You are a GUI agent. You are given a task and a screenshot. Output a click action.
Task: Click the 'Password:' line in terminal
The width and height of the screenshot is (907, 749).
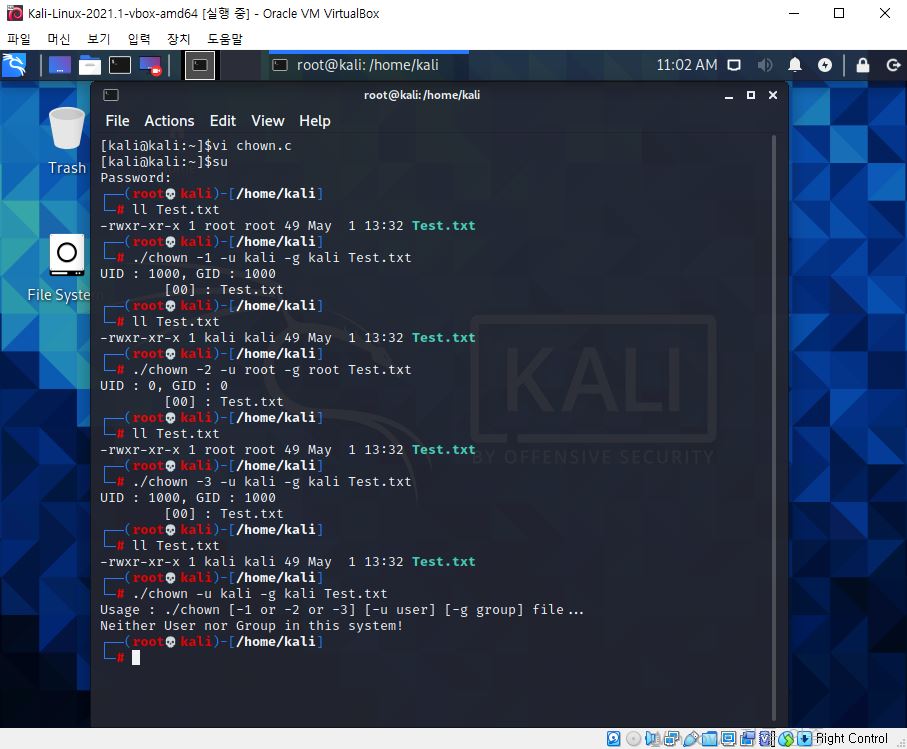coord(135,178)
